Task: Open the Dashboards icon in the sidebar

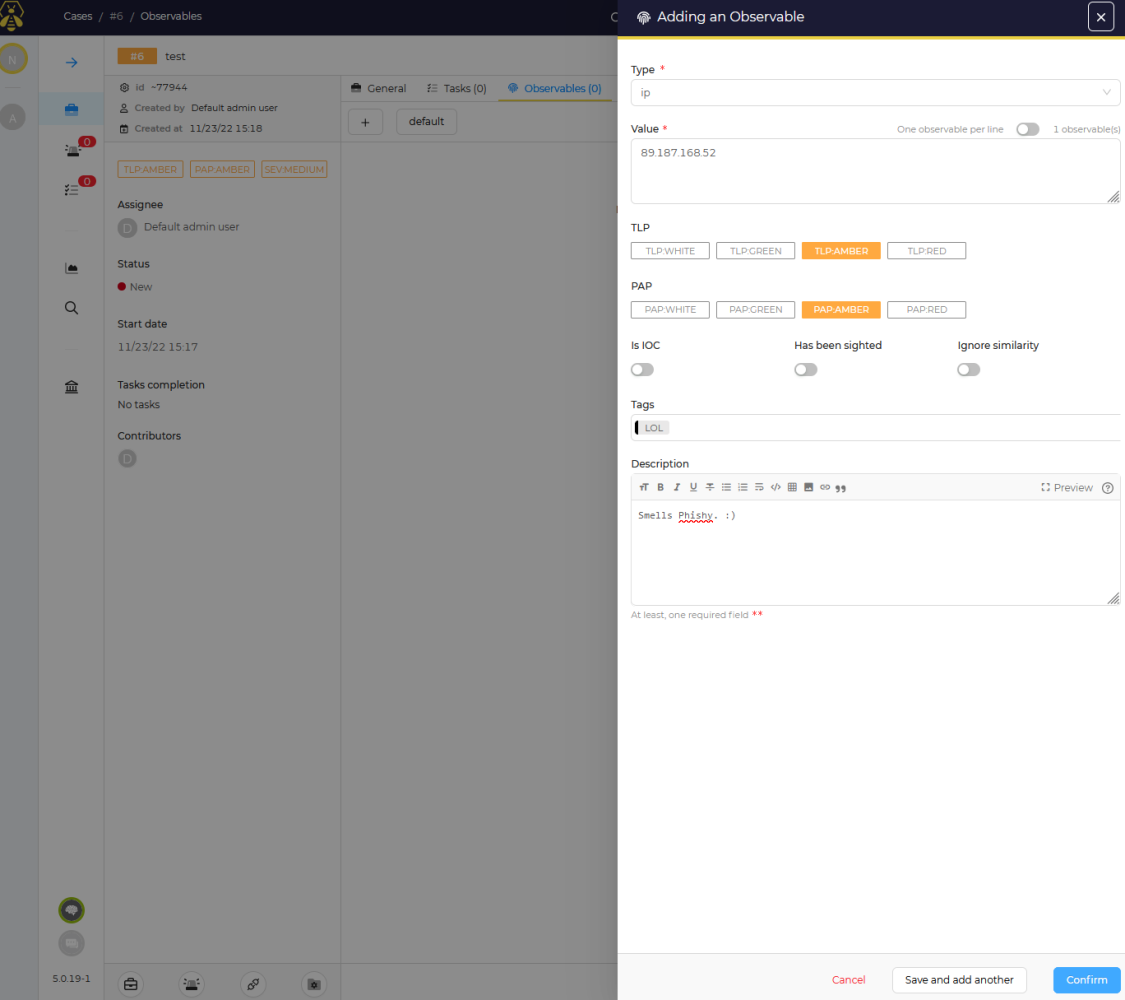Action: [x=71, y=267]
